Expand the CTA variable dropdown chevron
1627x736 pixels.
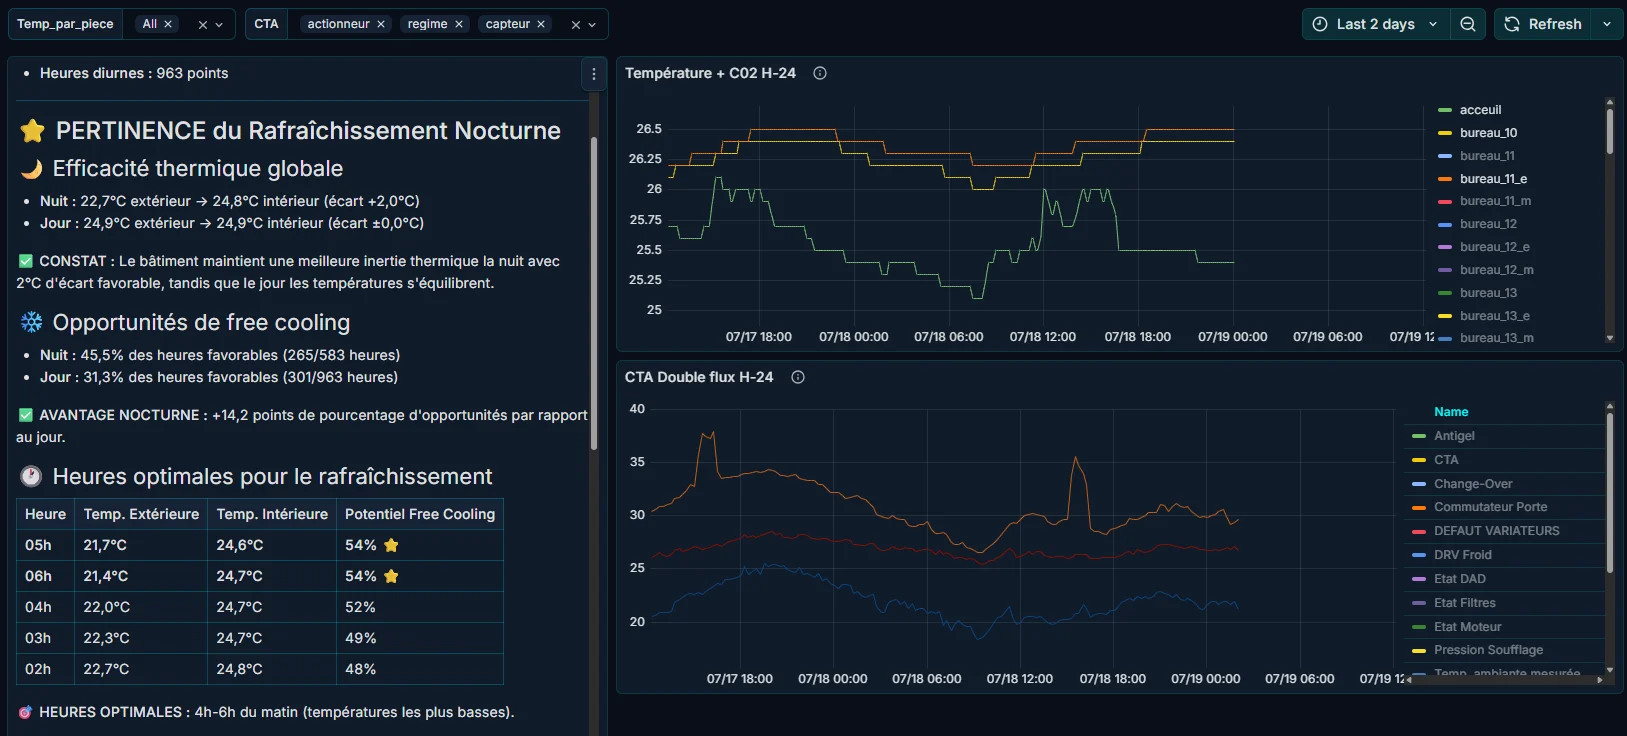coord(592,25)
